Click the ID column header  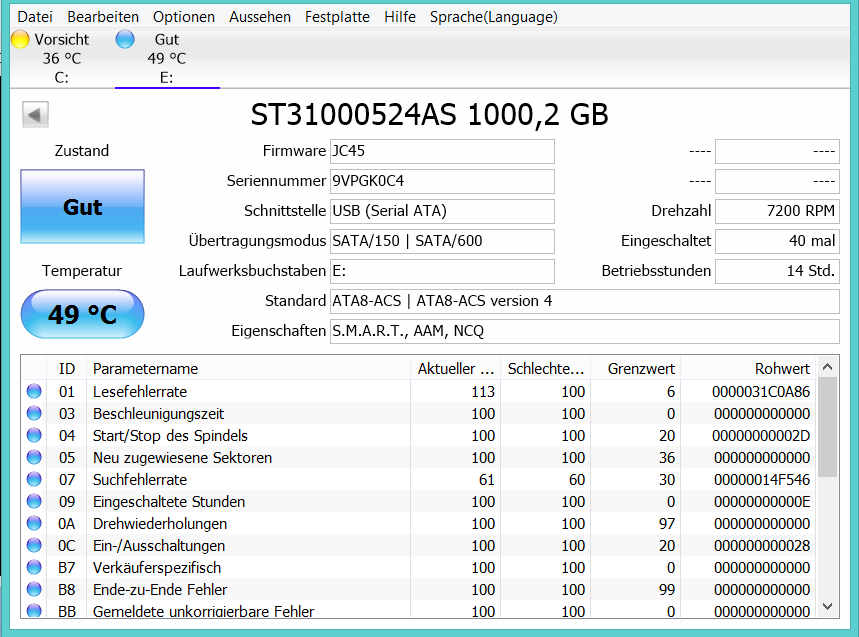(67, 369)
